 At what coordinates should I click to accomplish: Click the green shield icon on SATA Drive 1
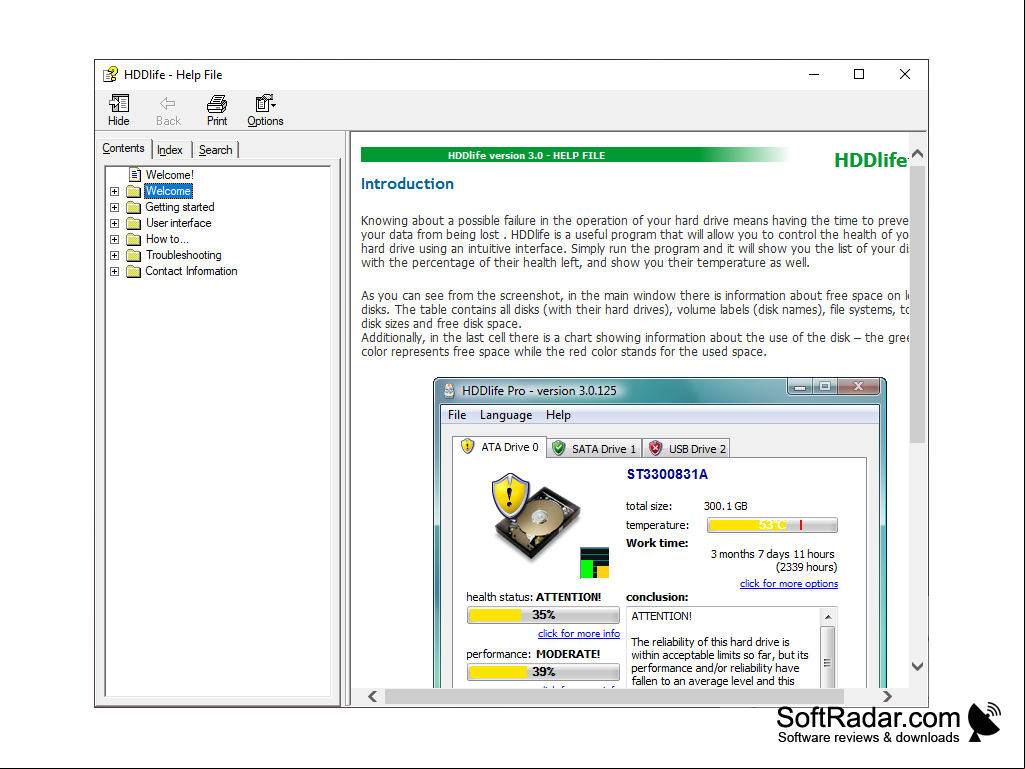click(x=558, y=448)
